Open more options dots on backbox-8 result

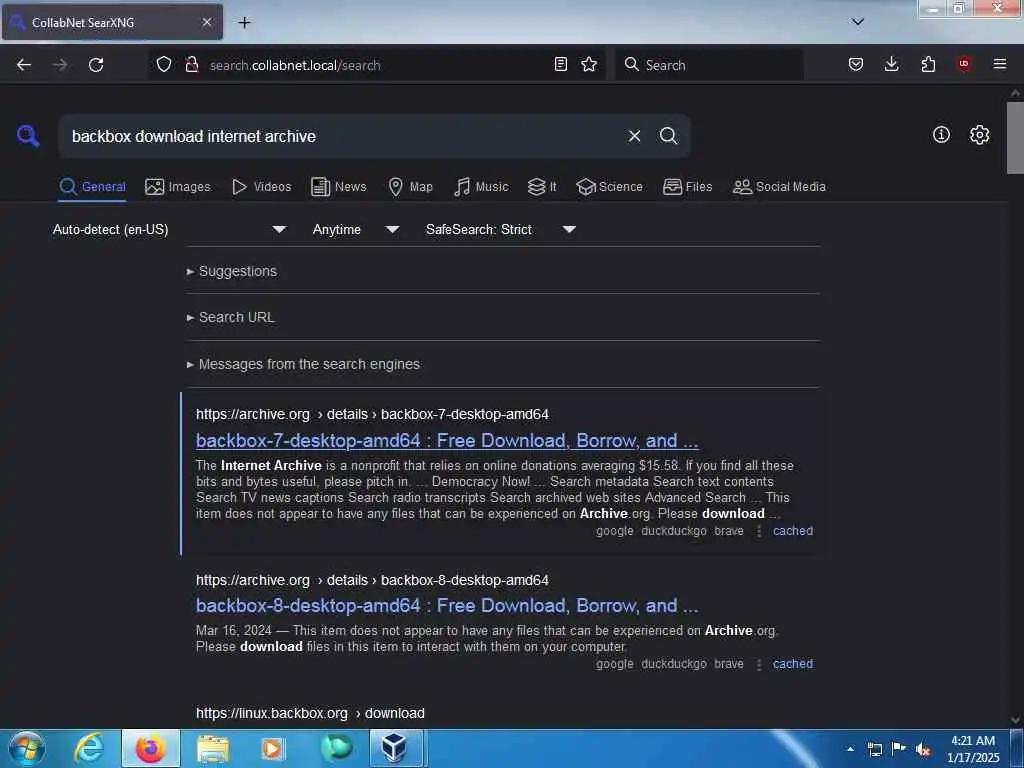pos(759,665)
